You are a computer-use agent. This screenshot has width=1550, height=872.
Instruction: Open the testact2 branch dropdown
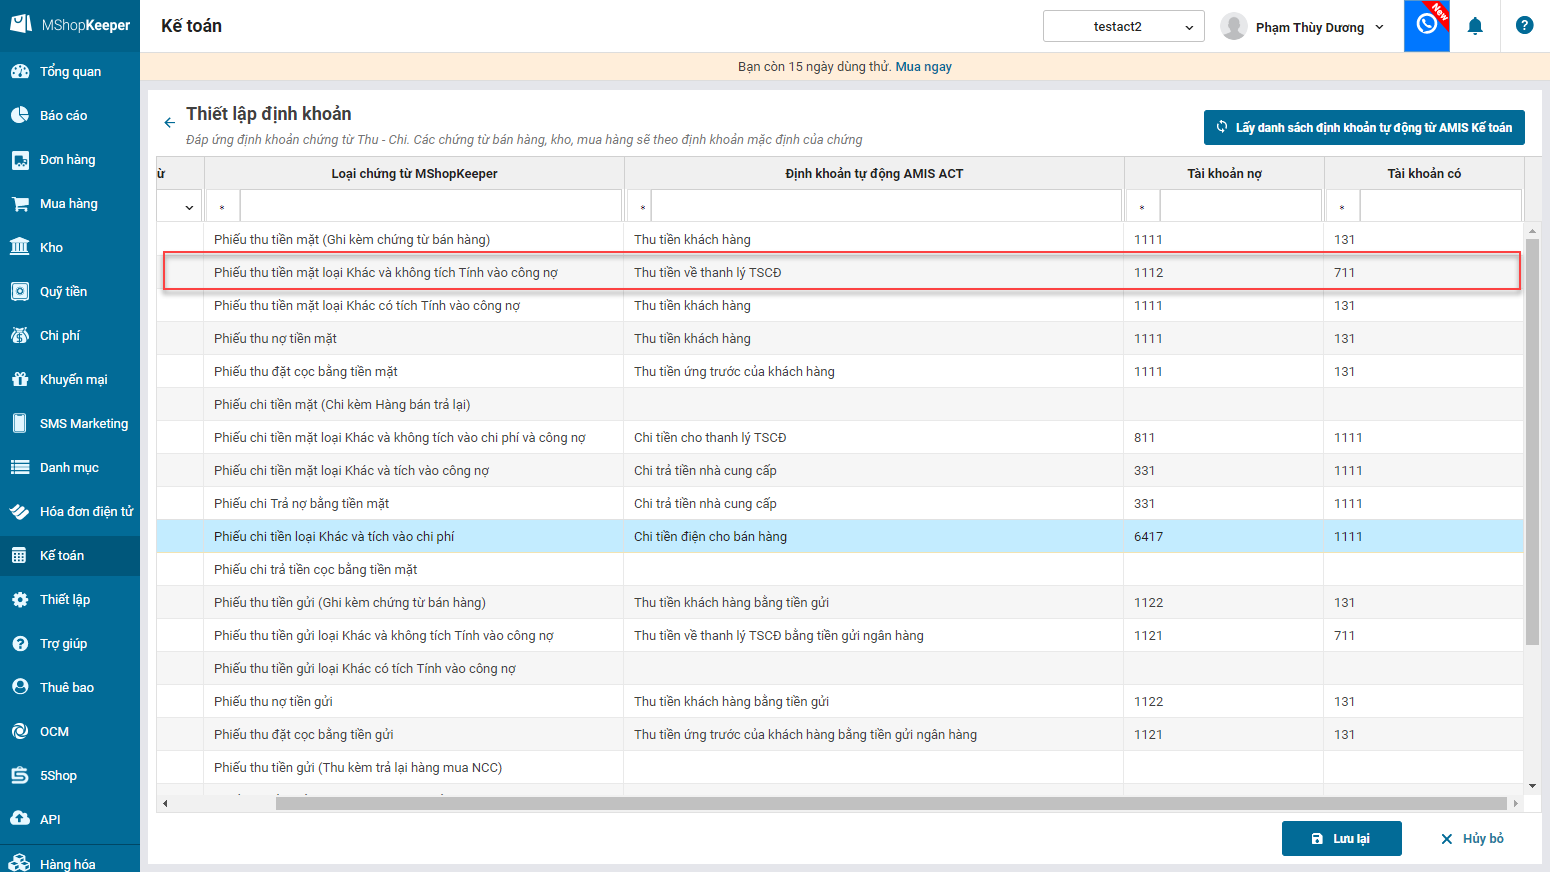point(1123,27)
